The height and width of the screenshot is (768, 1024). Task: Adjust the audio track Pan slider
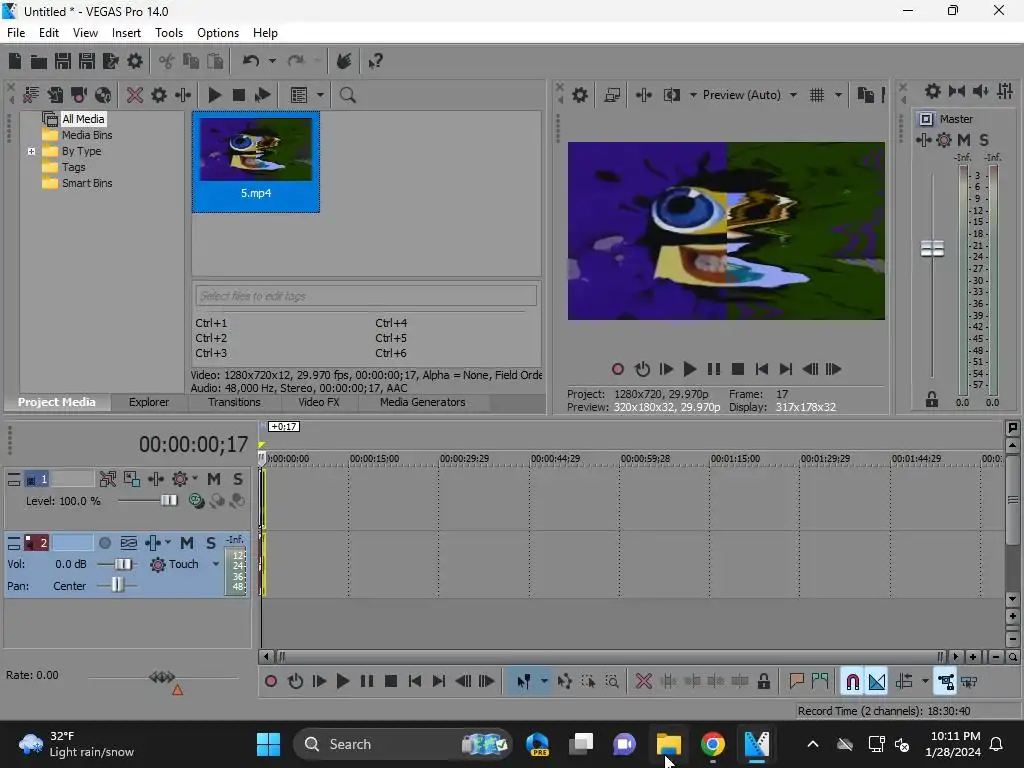[117, 585]
